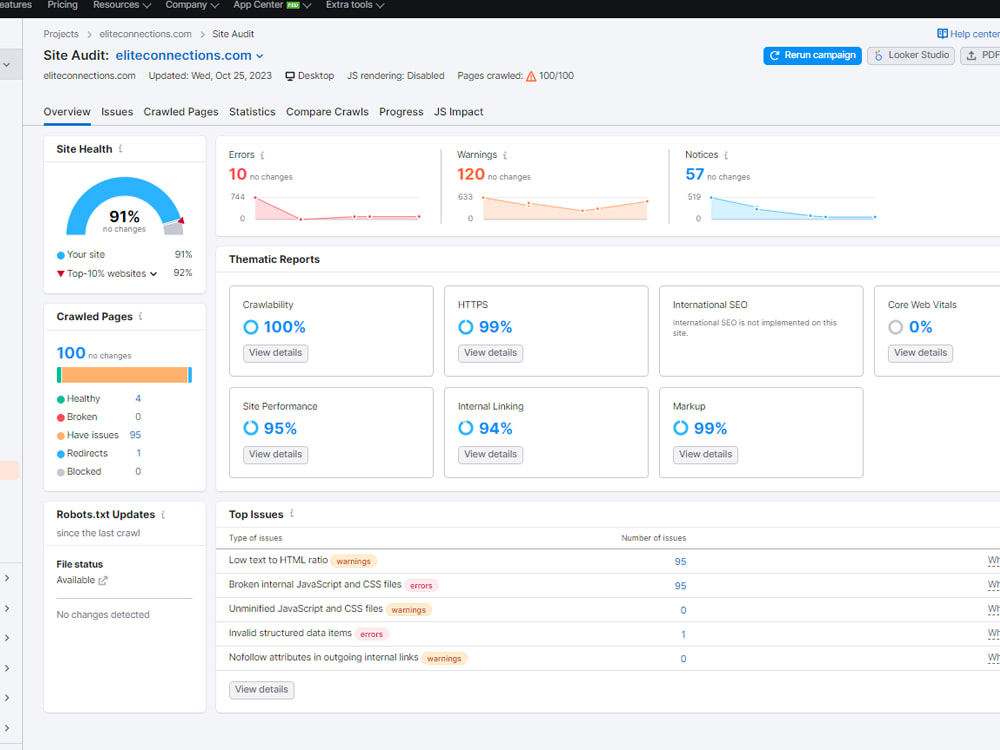Click the Rerun campaign refresh icon
Screen dimensions: 1000x750
click(774, 55)
